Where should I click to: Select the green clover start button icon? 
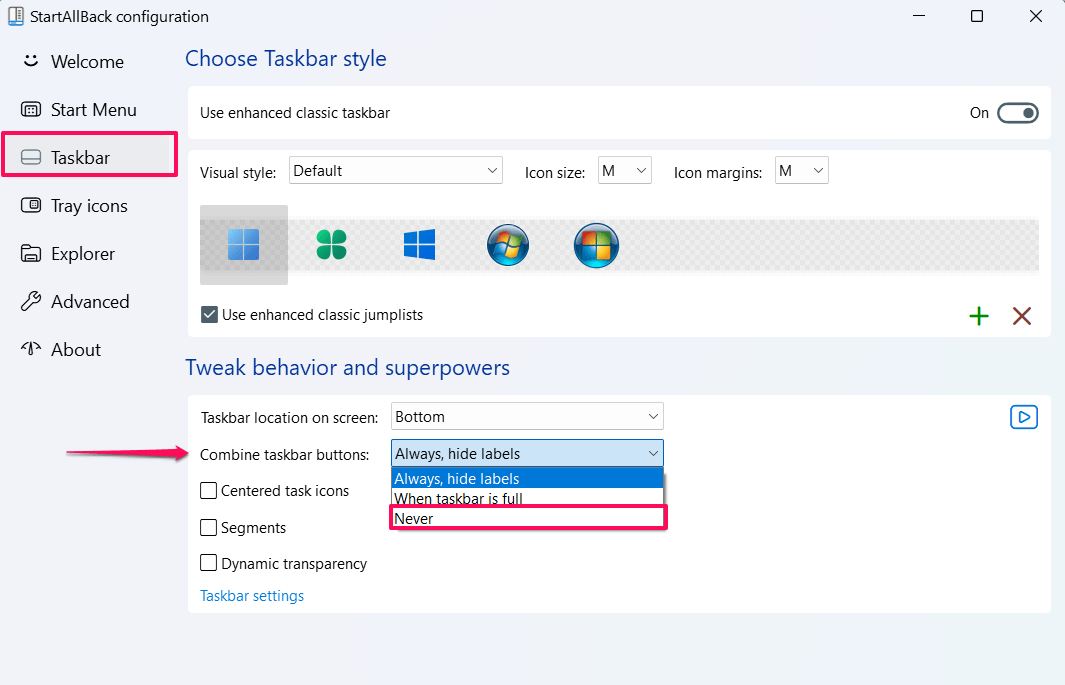331,244
